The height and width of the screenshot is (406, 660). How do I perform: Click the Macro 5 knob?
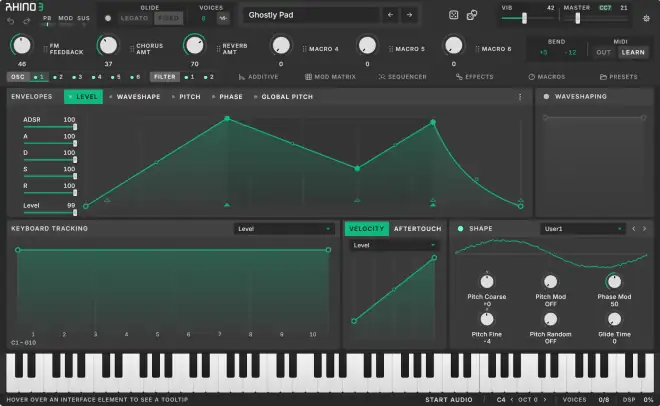point(367,45)
